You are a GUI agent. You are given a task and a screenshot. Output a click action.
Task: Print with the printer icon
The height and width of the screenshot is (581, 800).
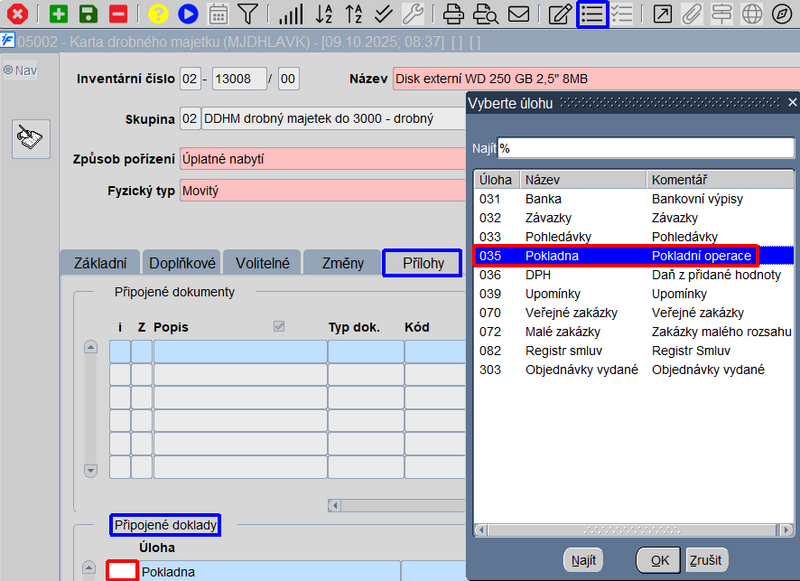click(453, 14)
